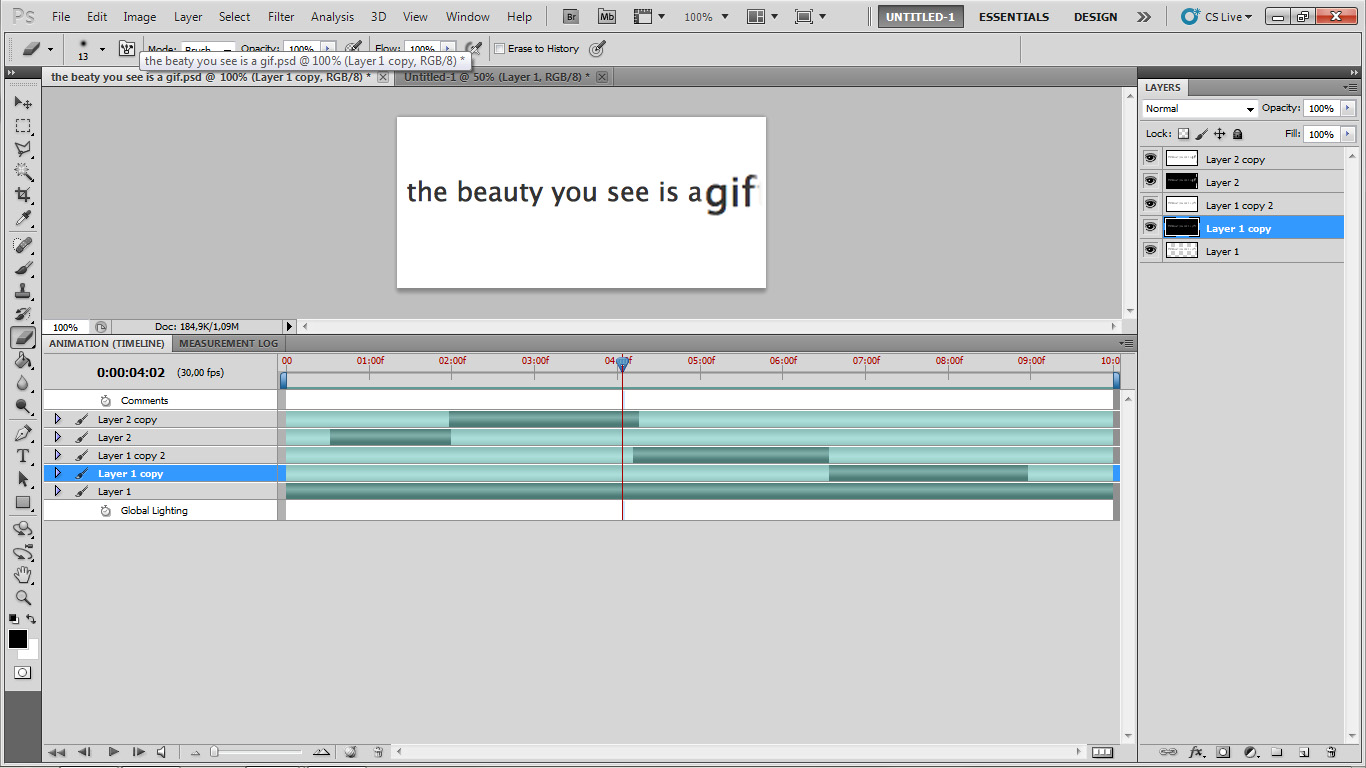Activate the Hand tool
Image resolution: width=1366 pixels, height=768 pixels.
click(x=23, y=575)
